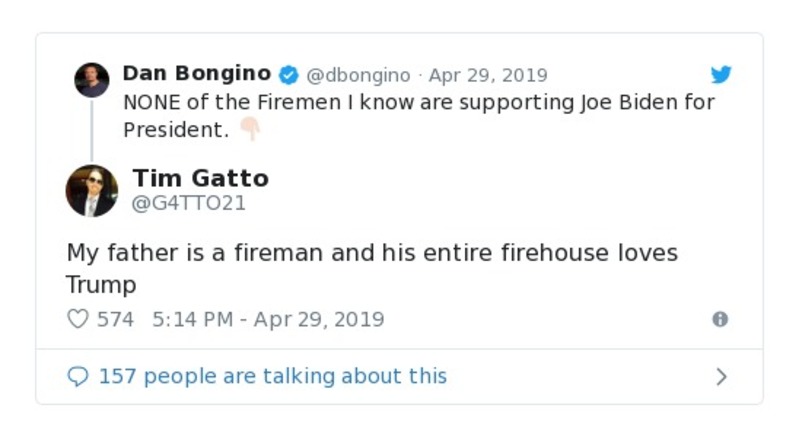This screenshot has width=799, height=443.
Task: Visit the @dbongino handle
Action: tap(358, 75)
